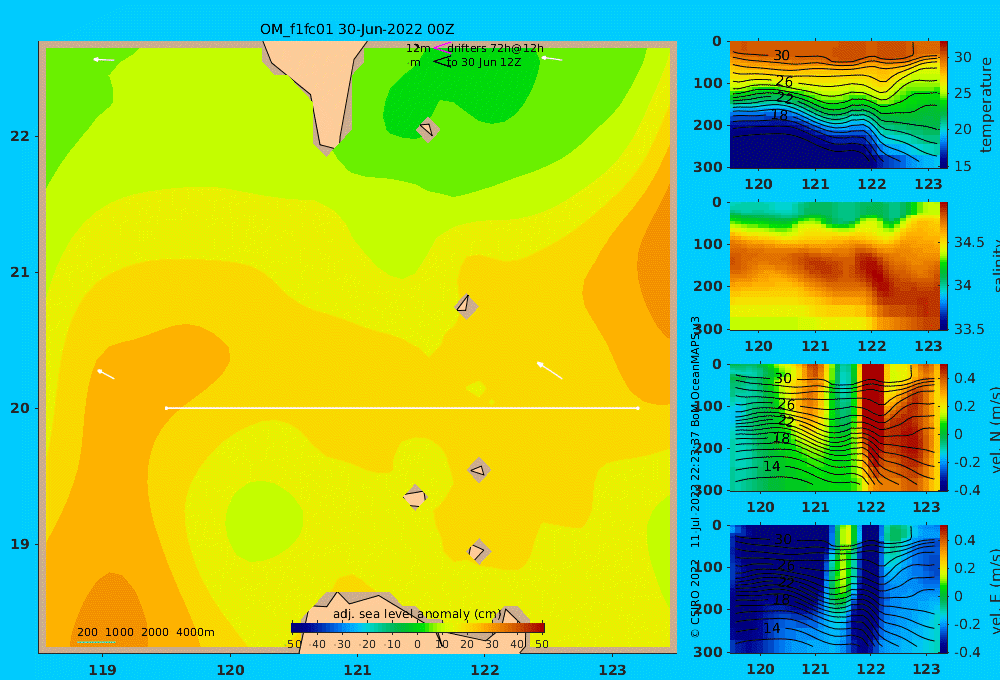Click depth tick '300' on the temperature panel
The width and height of the screenshot is (1000, 680).
click(708, 167)
